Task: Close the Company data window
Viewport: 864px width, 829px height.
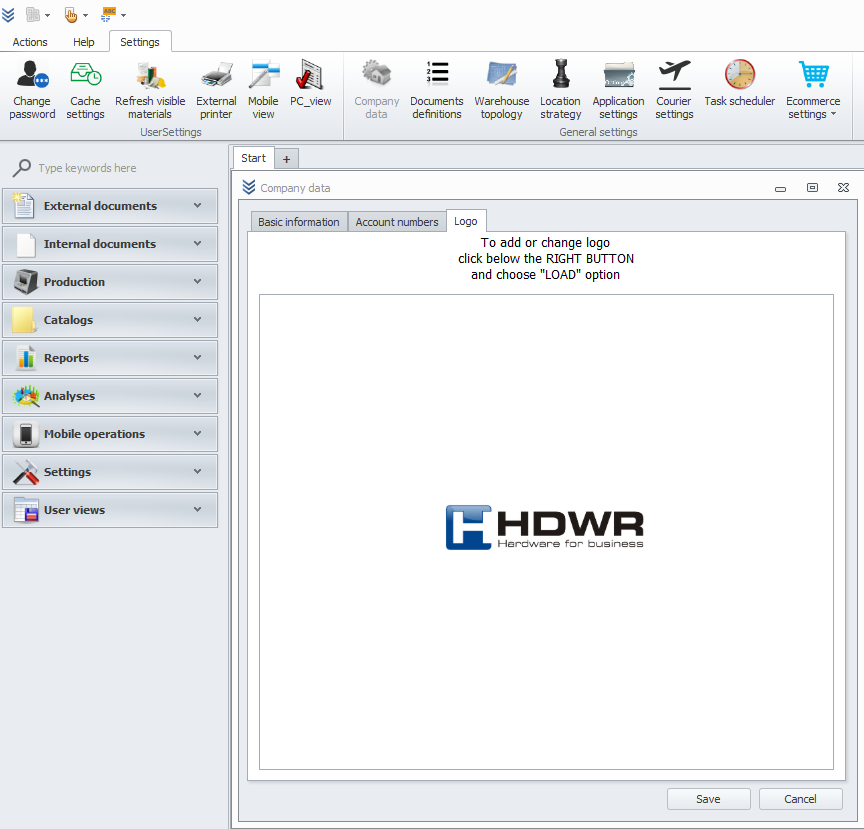Action: coord(843,188)
